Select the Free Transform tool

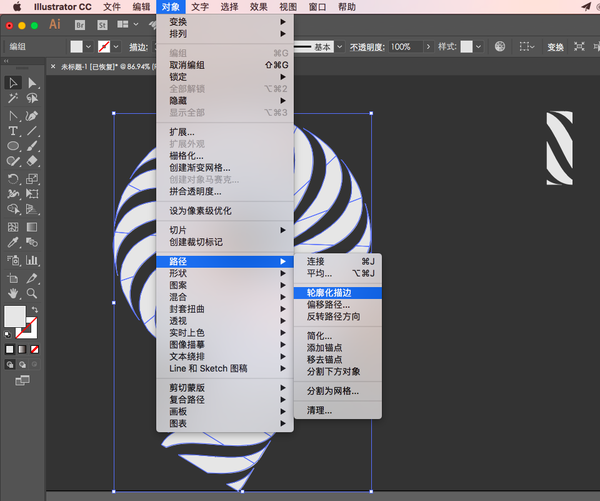pyautogui.click(x=32, y=194)
